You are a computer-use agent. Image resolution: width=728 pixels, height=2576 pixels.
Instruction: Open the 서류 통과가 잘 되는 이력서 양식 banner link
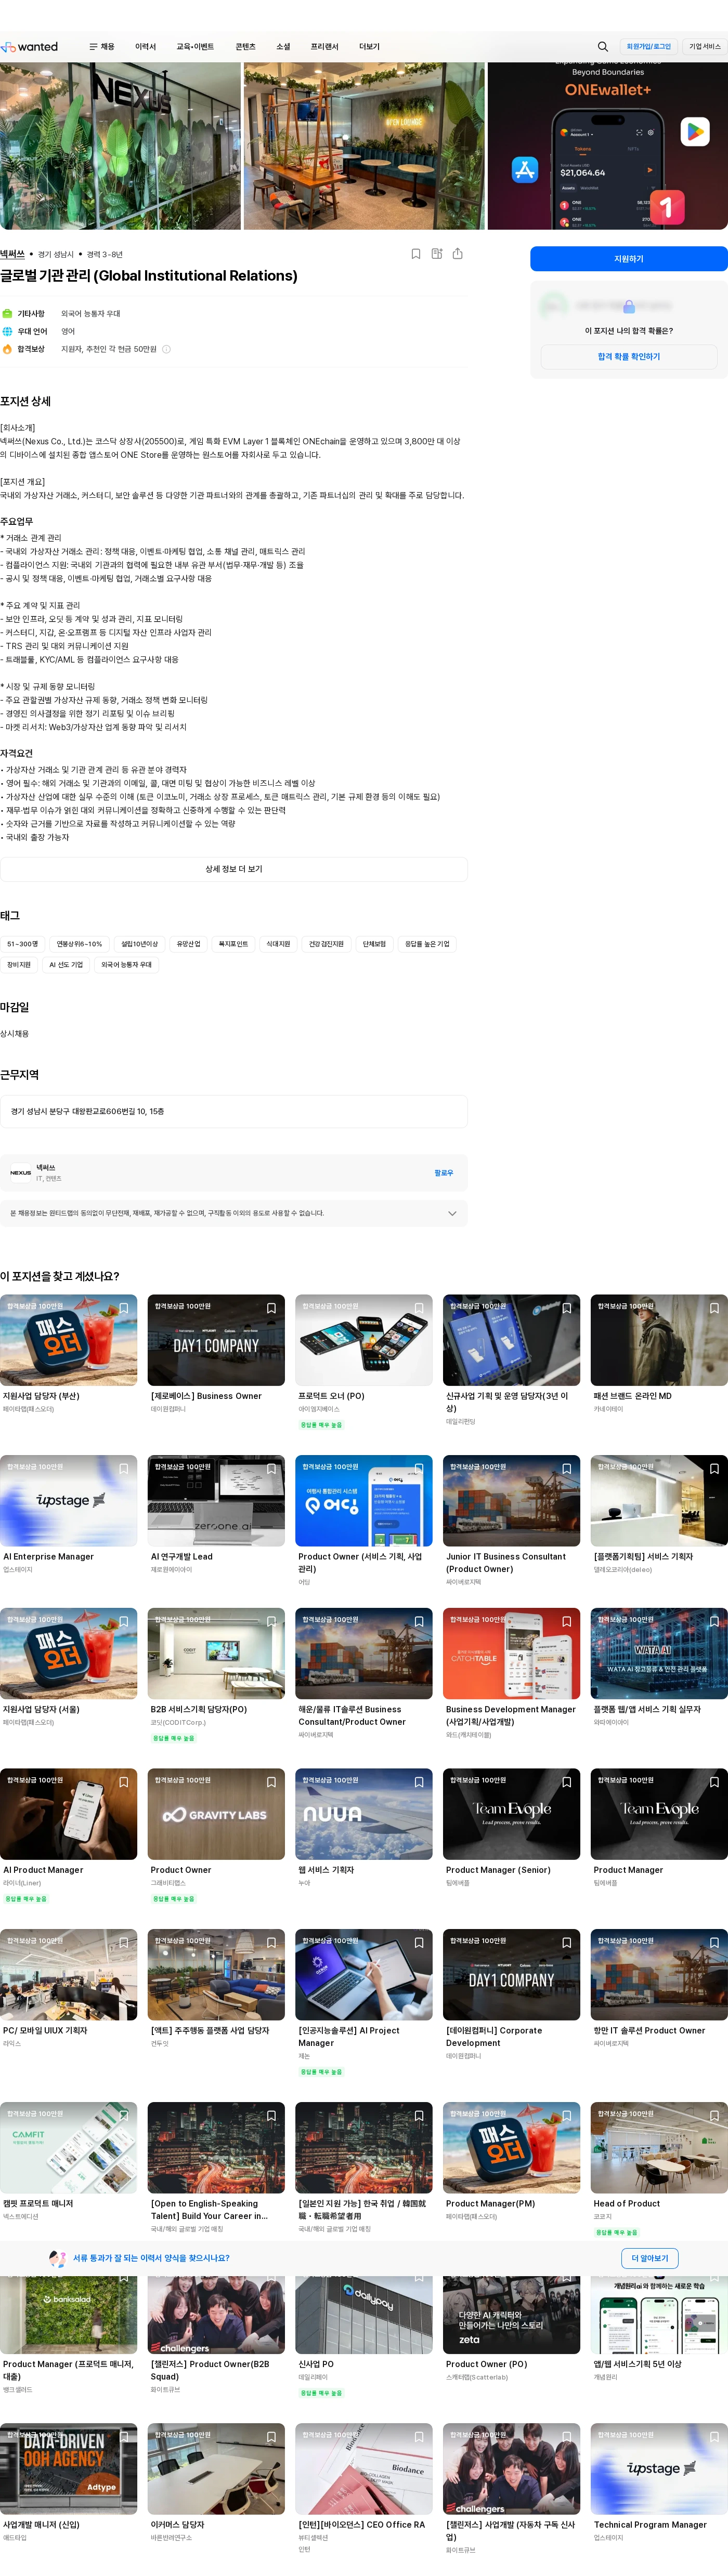tap(151, 2258)
